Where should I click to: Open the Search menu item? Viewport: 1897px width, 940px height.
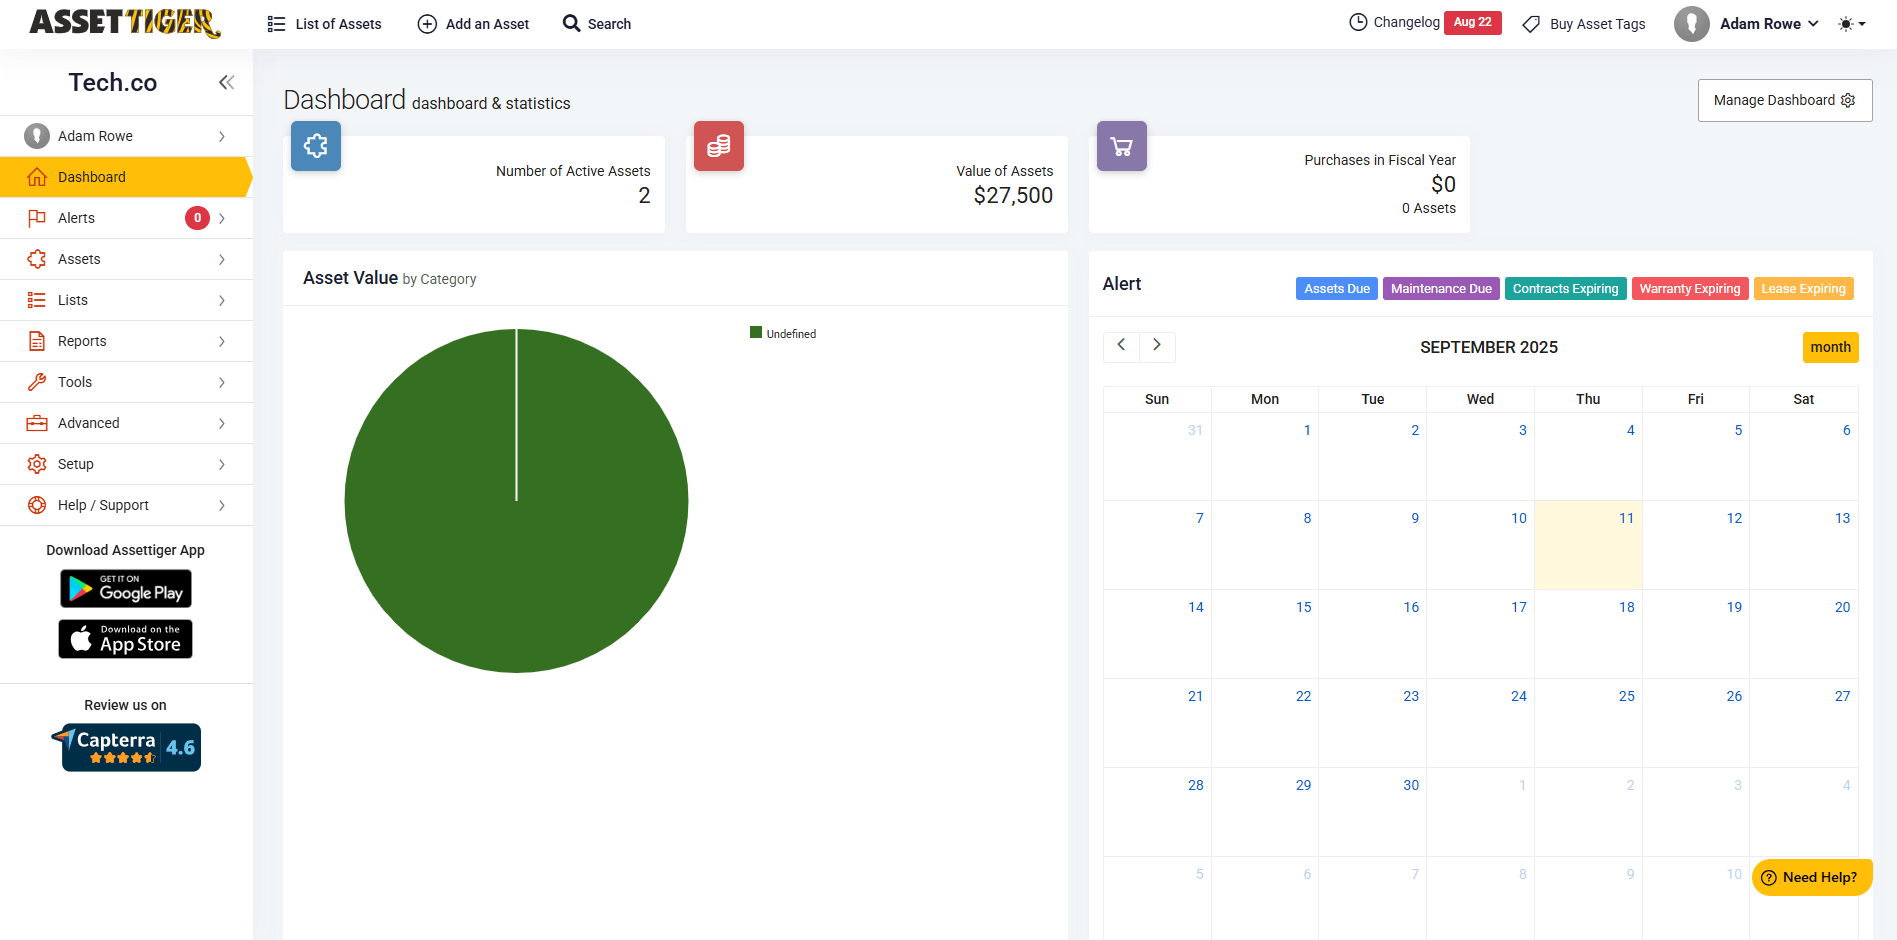click(x=597, y=24)
